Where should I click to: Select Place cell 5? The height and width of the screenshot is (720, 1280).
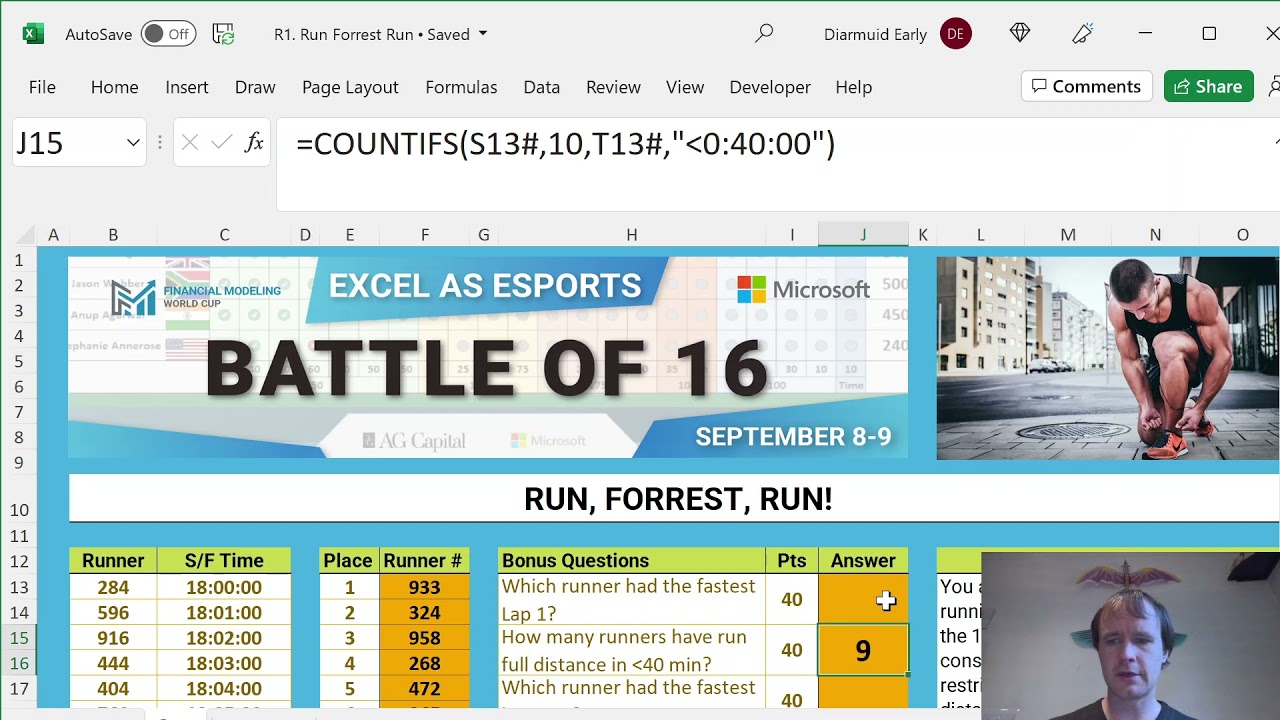pyautogui.click(x=349, y=688)
